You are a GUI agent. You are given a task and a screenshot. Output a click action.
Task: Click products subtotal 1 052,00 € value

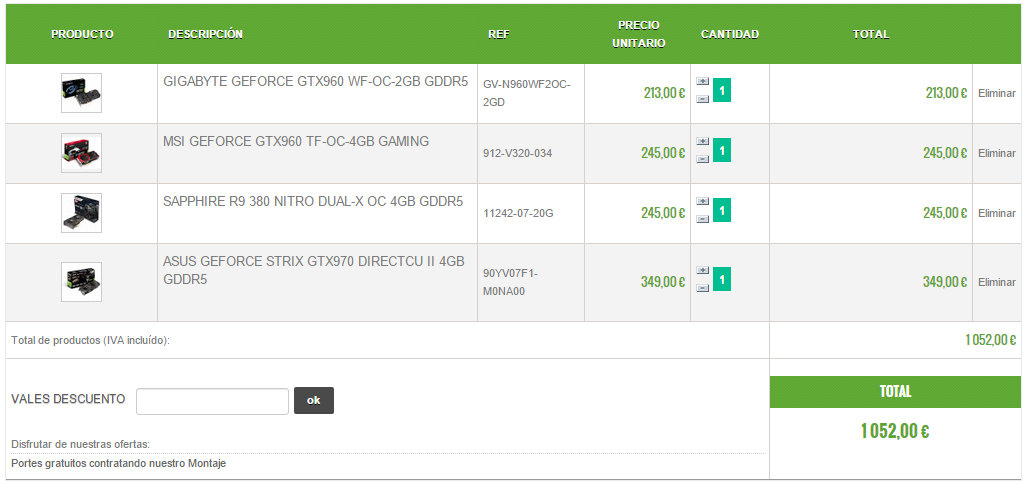pos(991,340)
